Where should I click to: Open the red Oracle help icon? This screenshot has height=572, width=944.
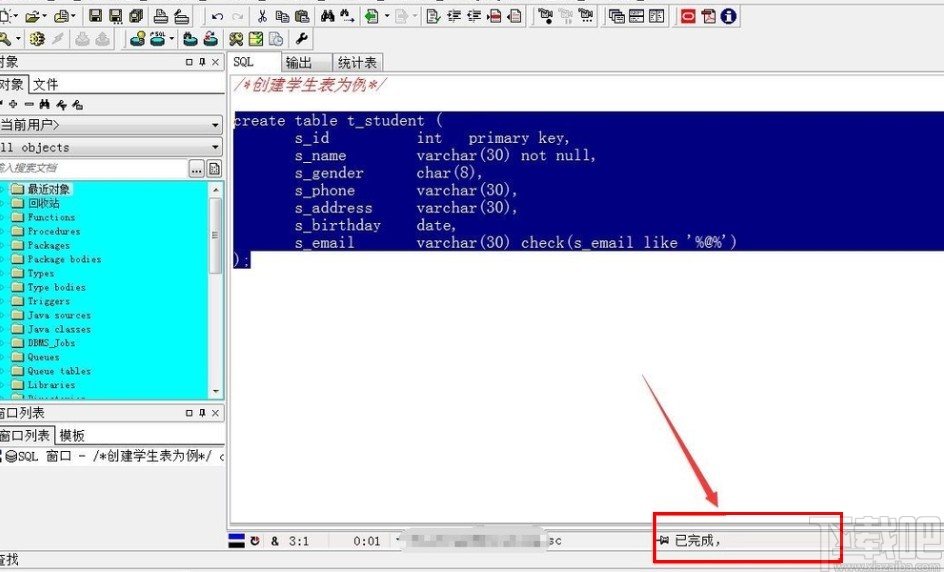pos(688,16)
